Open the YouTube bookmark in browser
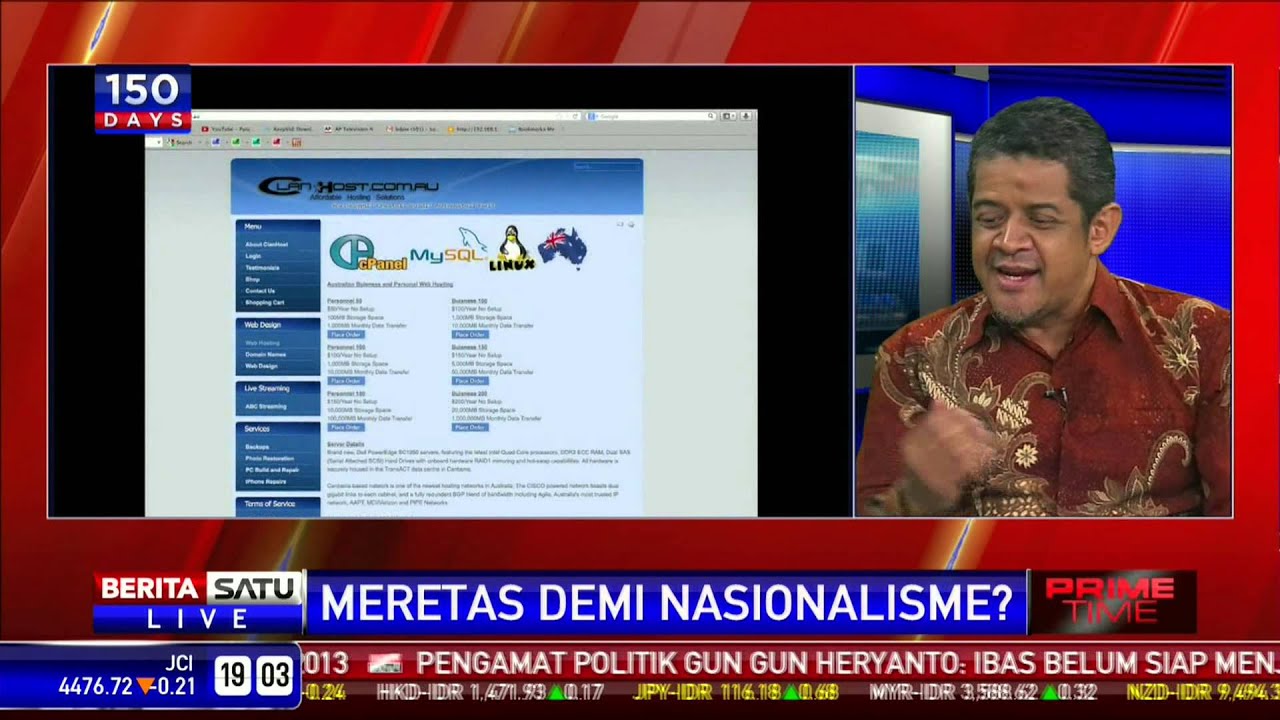The height and width of the screenshot is (720, 1280). pos(226,129)
